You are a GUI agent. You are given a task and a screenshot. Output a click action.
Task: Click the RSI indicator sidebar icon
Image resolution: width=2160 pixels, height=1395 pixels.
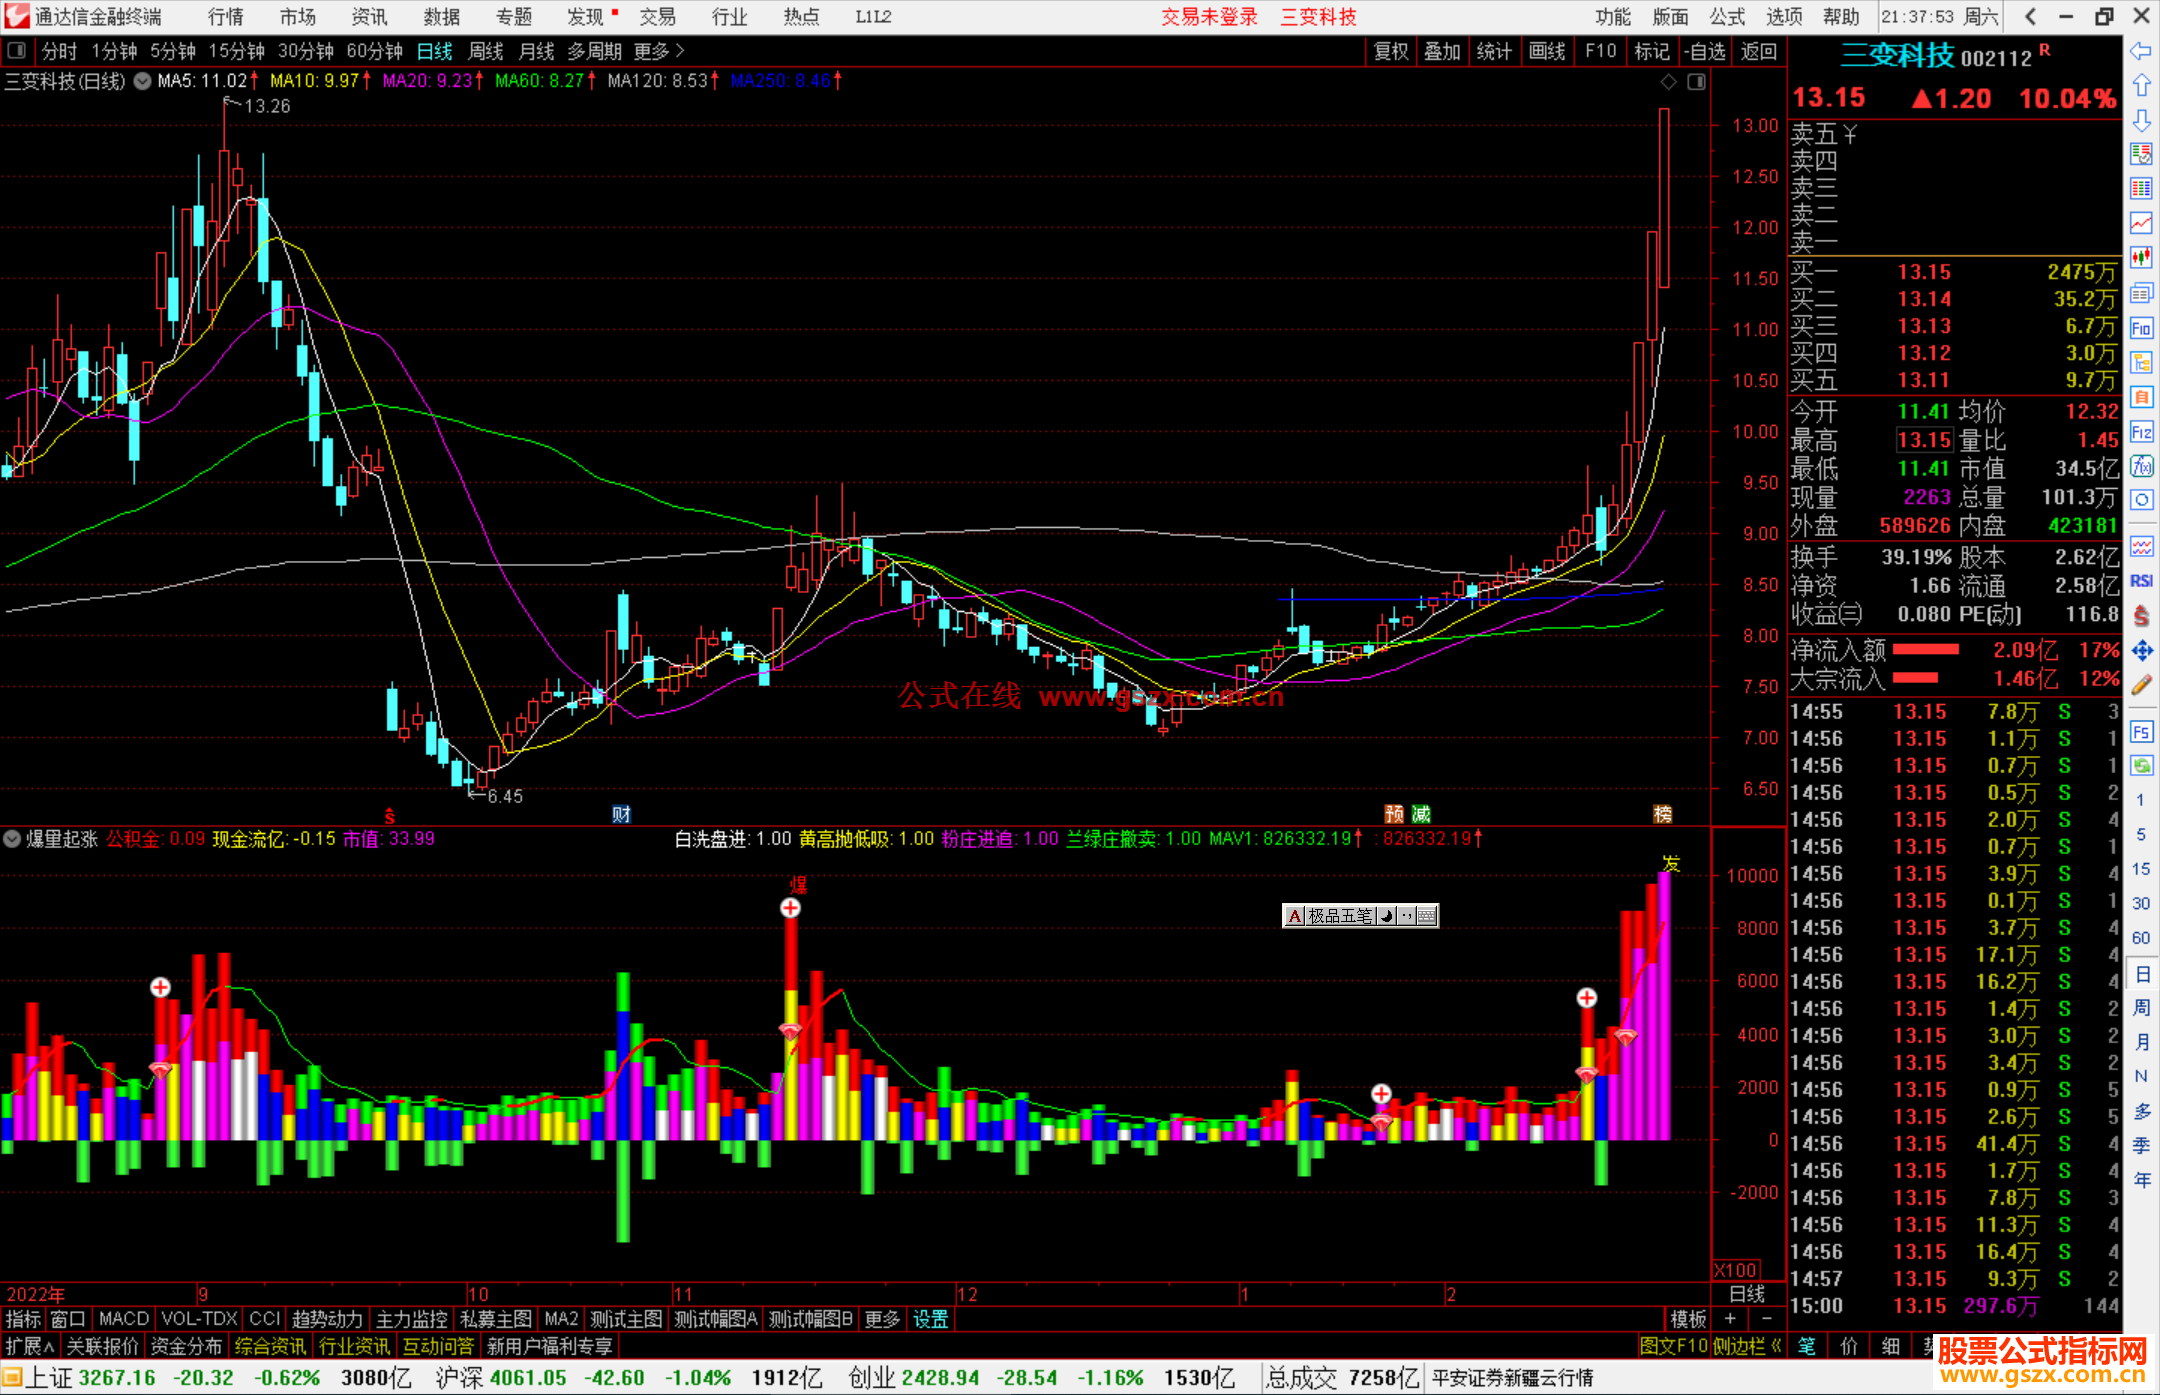2141,581
